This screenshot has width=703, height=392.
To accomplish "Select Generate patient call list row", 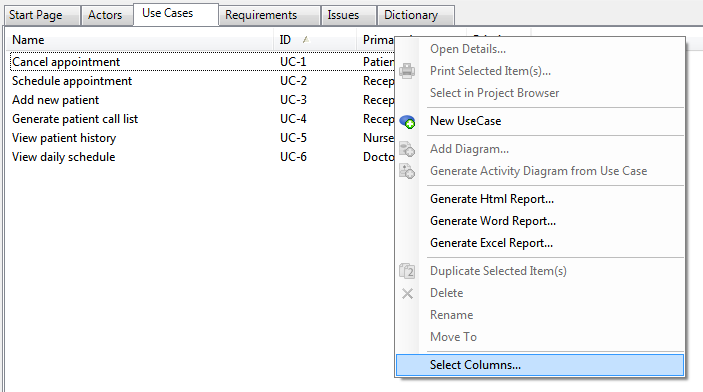I will 202,119.
